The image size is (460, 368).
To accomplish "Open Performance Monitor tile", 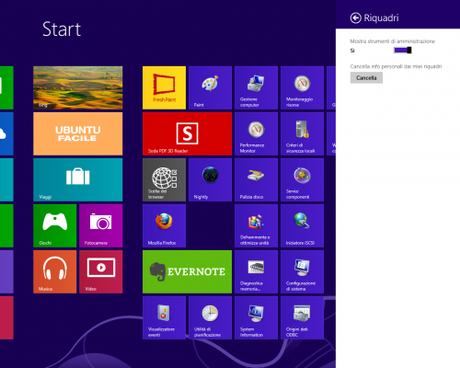I will [256, 134].
